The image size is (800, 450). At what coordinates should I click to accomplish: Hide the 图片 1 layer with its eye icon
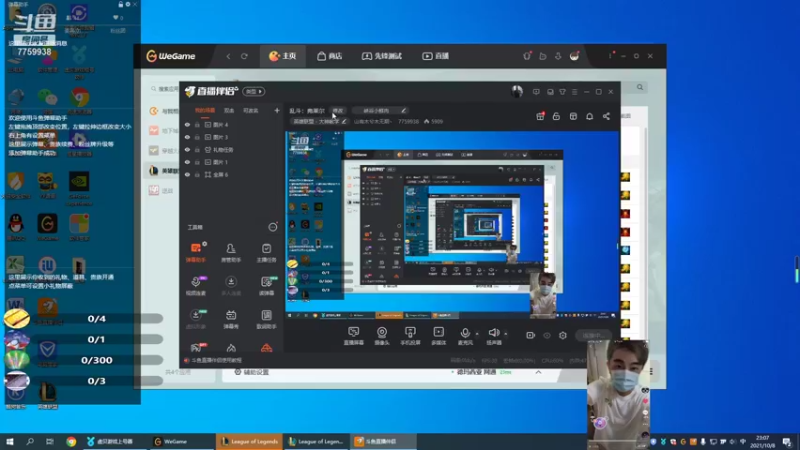click(x=187, y=162)
